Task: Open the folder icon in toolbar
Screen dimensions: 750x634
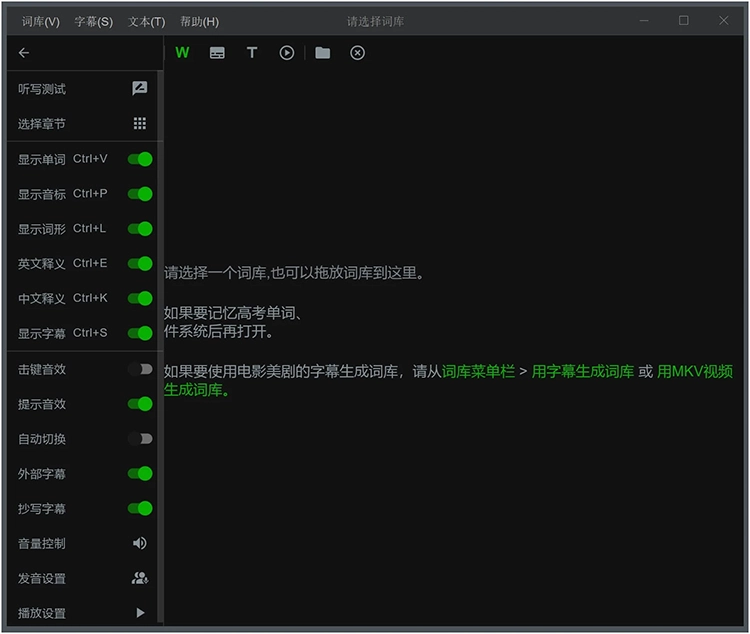Action: 322,53
